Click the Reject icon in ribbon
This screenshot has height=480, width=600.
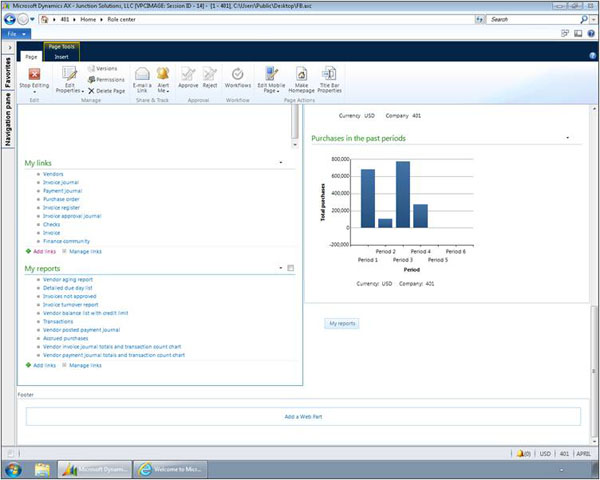coord(210,77)
